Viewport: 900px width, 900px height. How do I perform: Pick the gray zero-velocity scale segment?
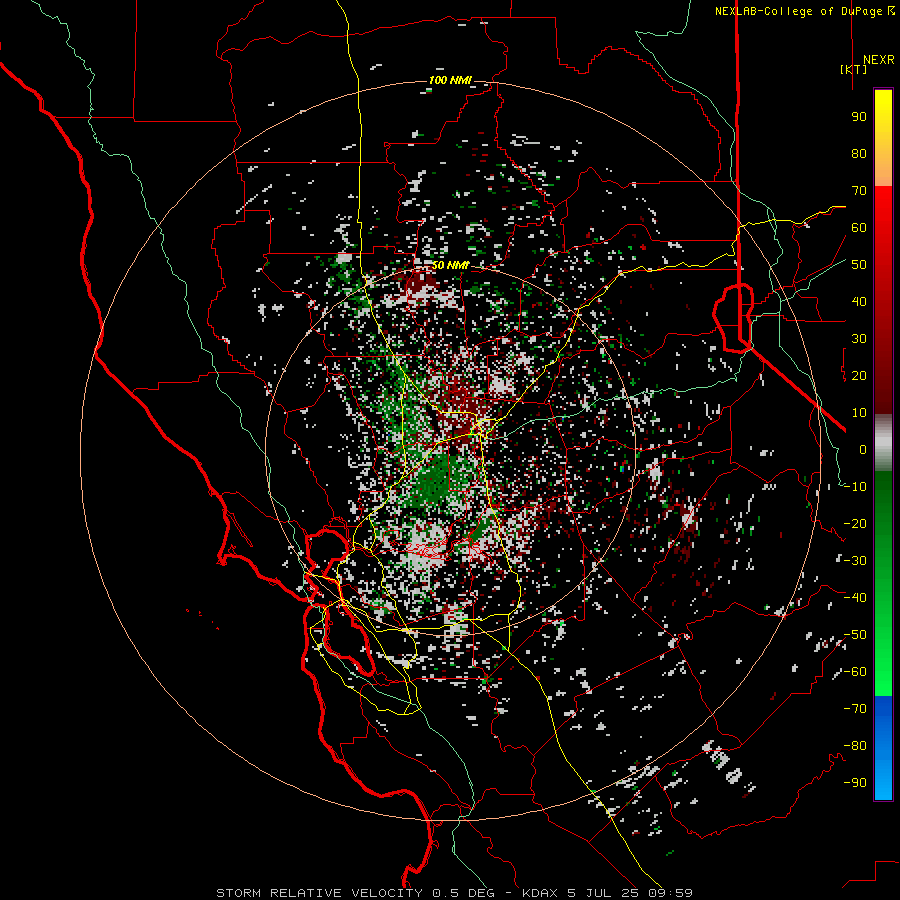click(883, 443)
